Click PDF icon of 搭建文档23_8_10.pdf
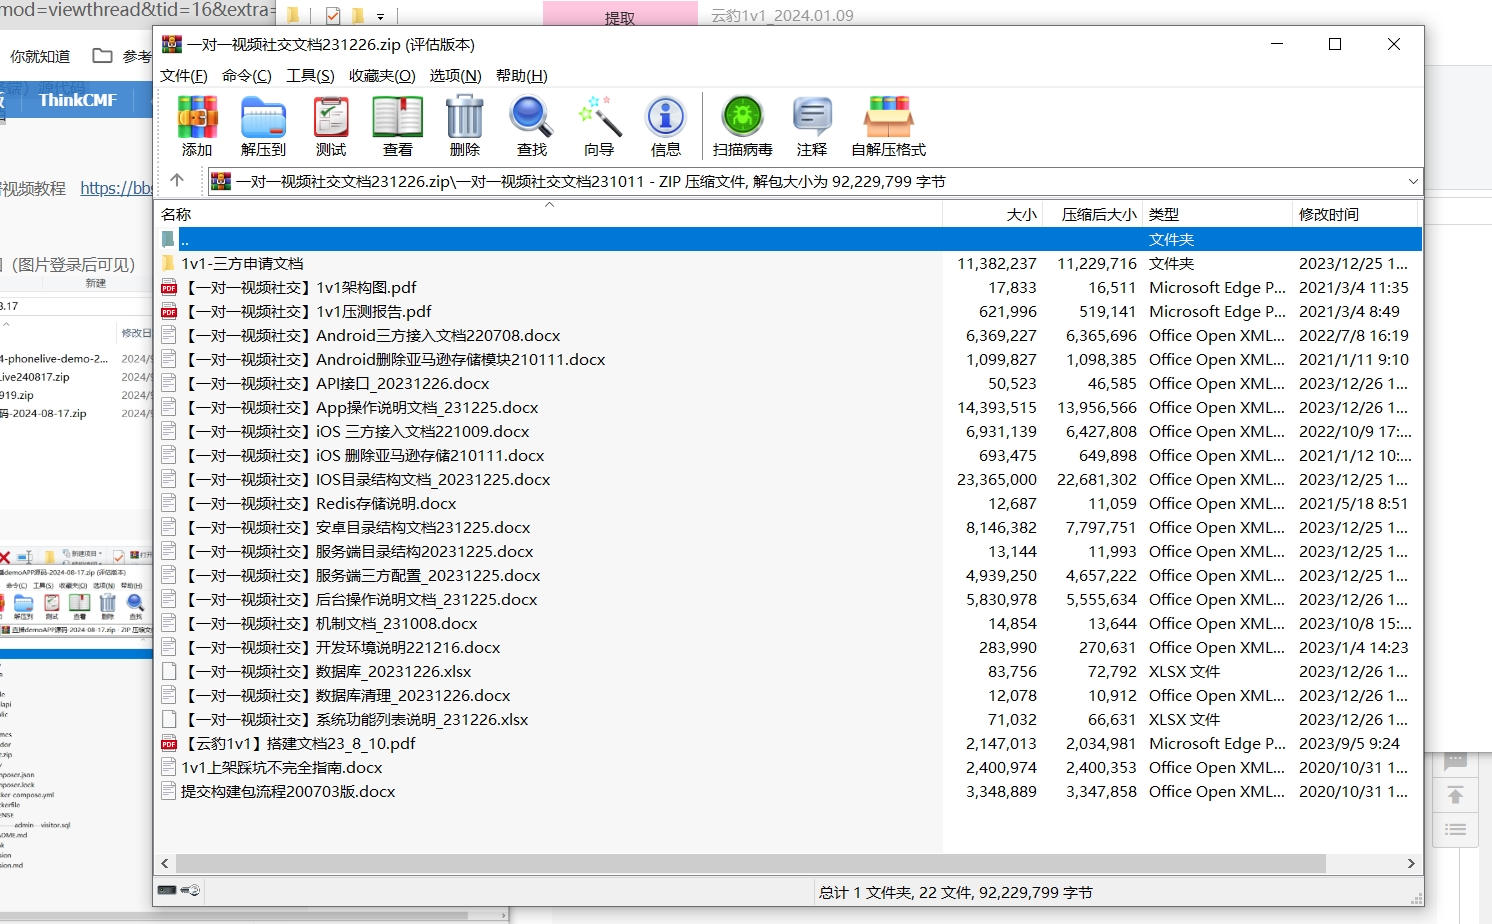 coord(169,744)
